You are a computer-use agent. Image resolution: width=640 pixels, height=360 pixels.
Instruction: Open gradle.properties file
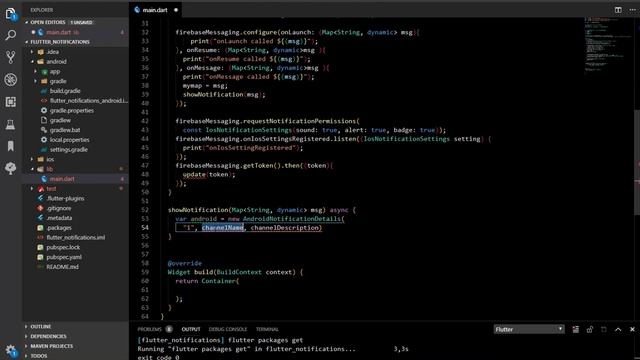[71, 111]
